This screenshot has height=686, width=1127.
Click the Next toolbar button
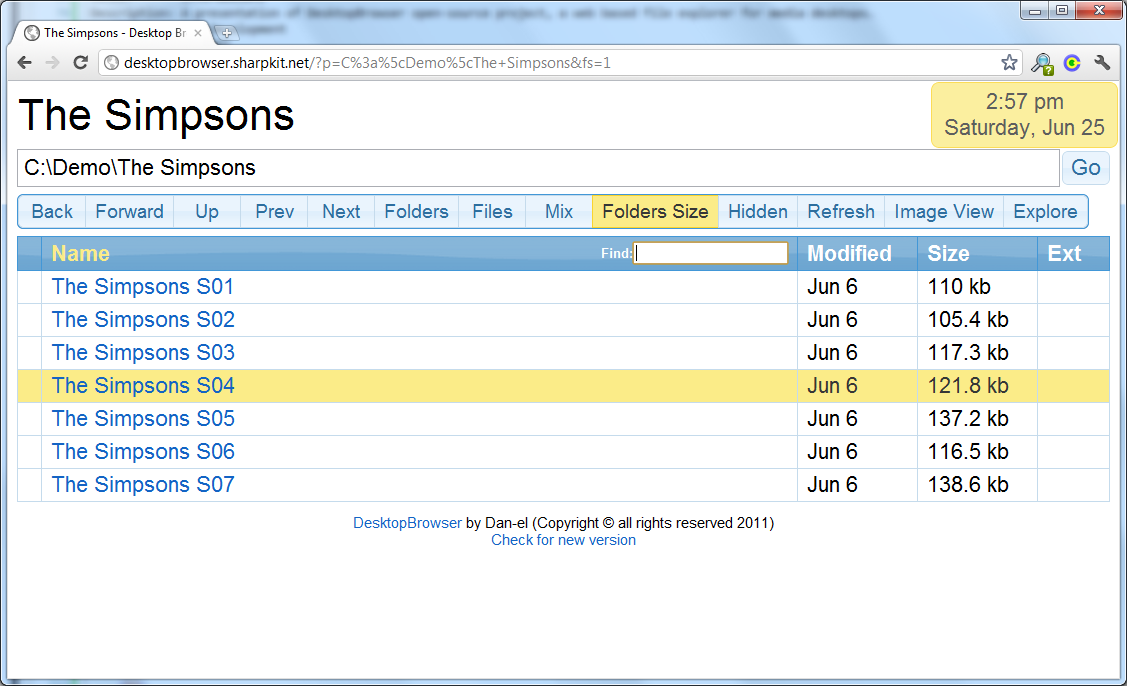pyautogui.click(x=341, y=211)
